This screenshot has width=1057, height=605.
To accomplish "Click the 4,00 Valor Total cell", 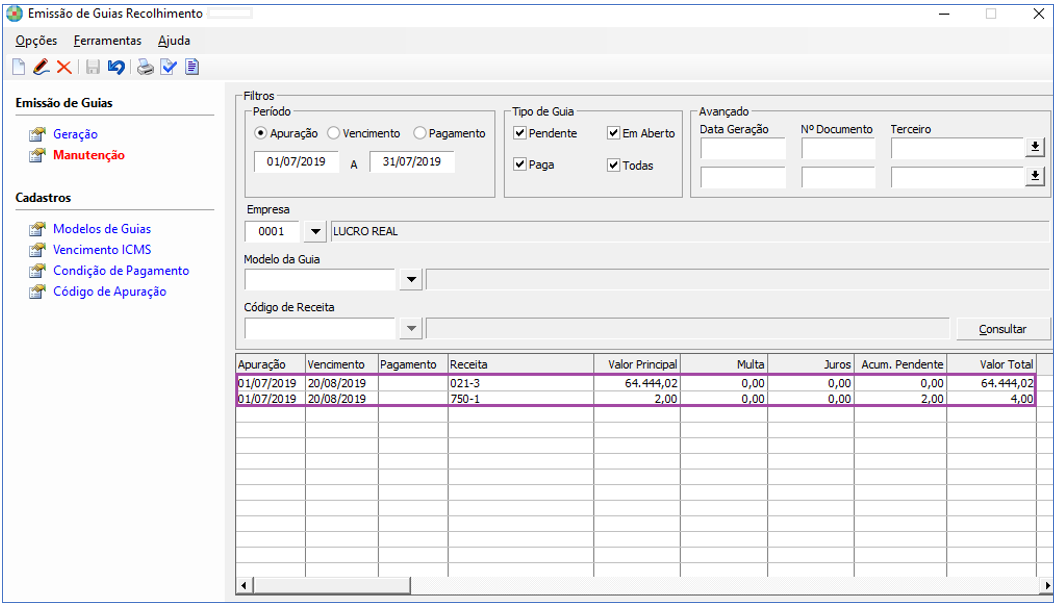I will pos(991,399).
